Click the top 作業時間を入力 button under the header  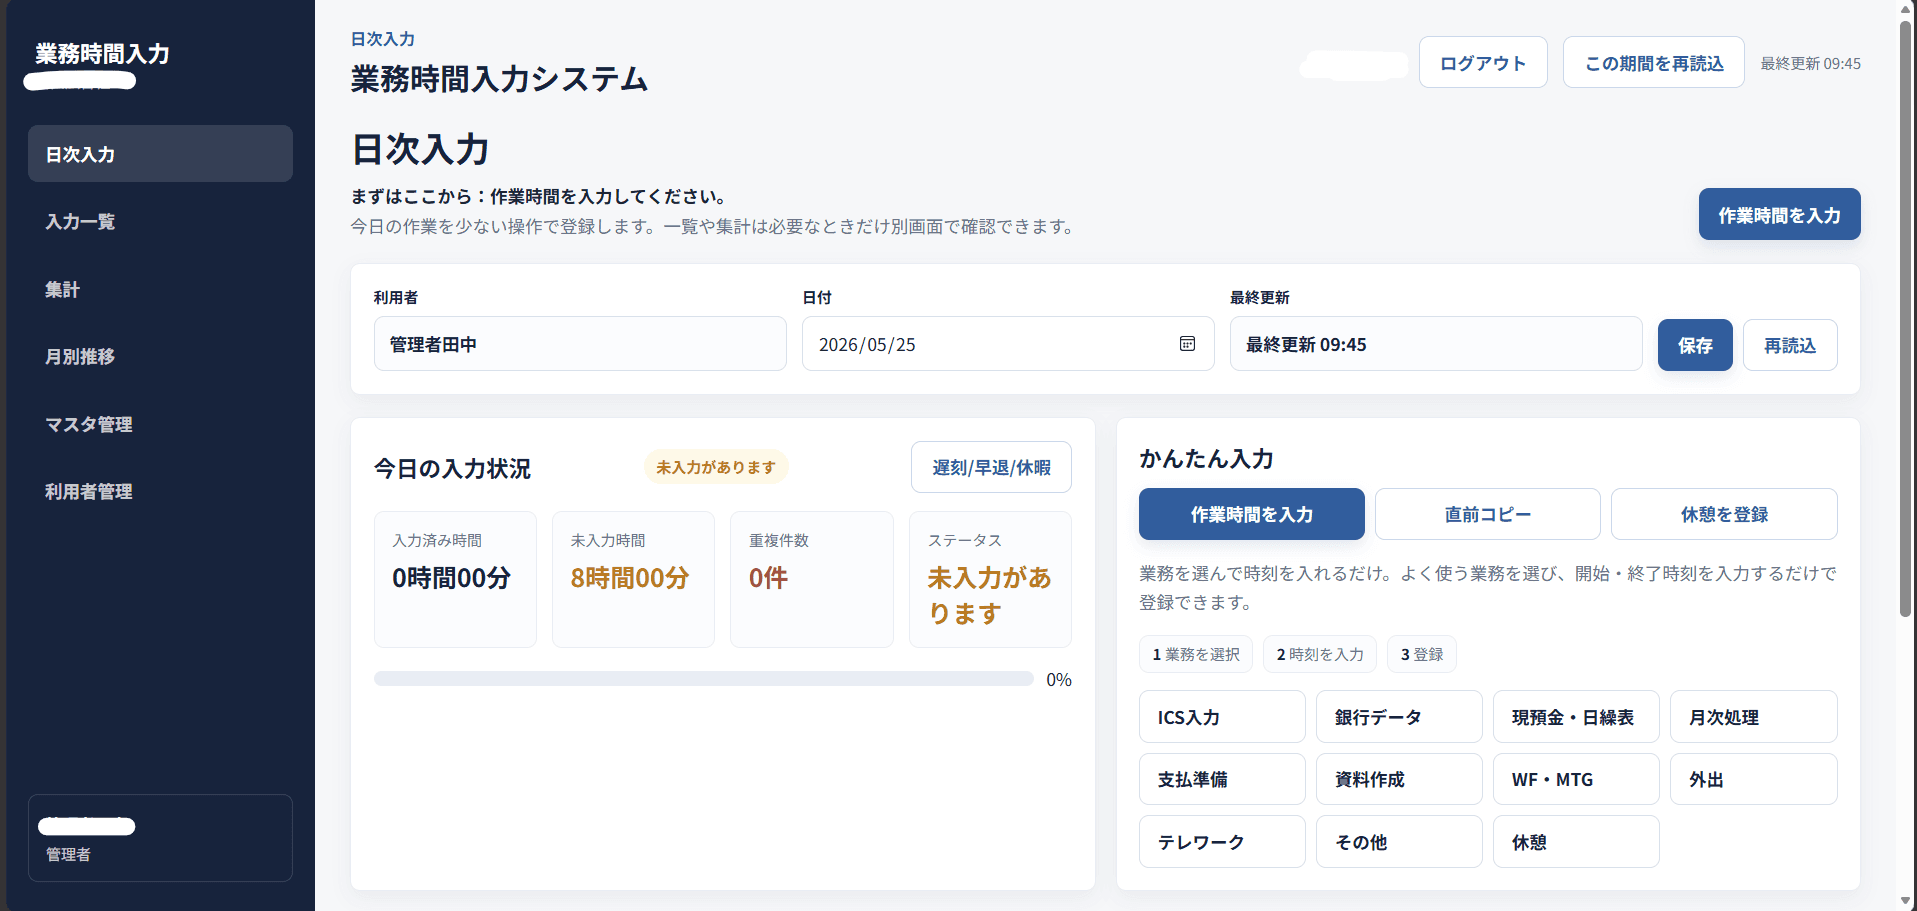[x=1779, y=214]
